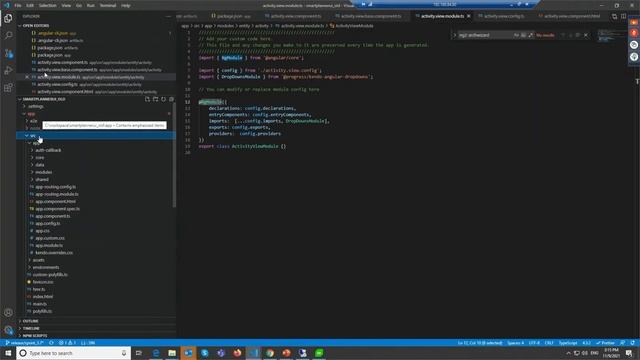Viewport: 640px width, 360px height.
Task: Open the Explorer view in activity bar
Action: click(8, 18)
